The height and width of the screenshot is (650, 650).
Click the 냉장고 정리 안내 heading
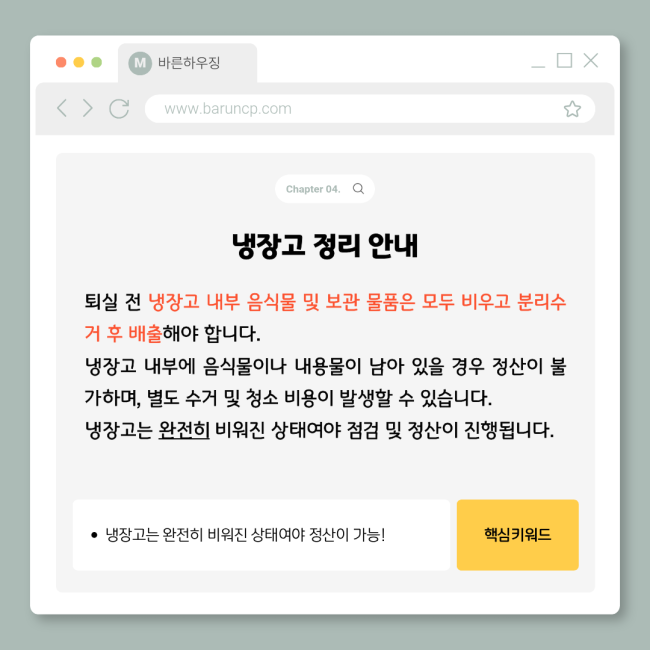tap(325, 246)
